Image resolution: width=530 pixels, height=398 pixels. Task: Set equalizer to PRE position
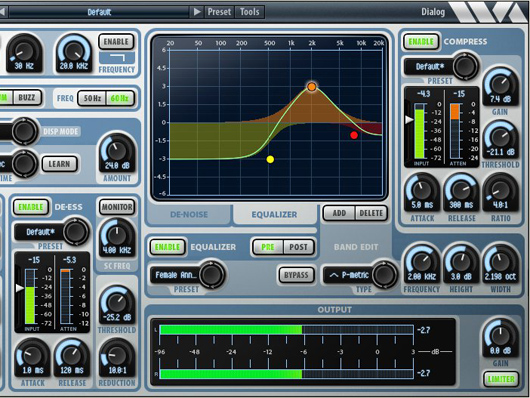point(268,247)
